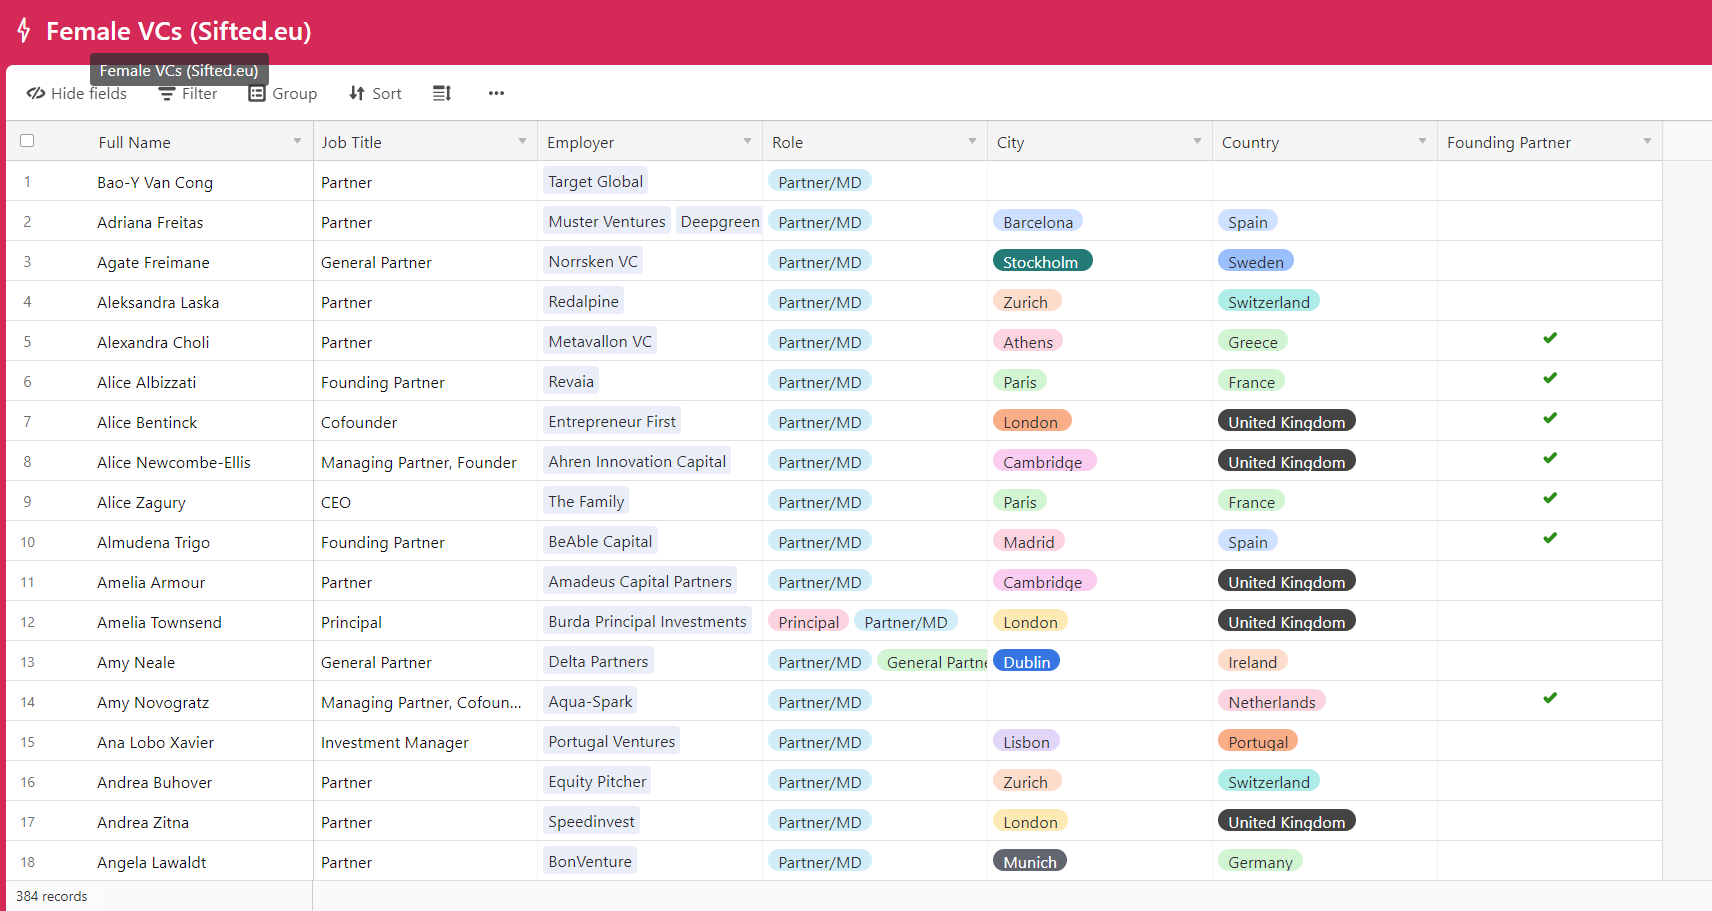The width and height of the screenshot is (1712, 911).
Task: Select the Principal role tag for Amelia Townsend
Action: point(809,621)
